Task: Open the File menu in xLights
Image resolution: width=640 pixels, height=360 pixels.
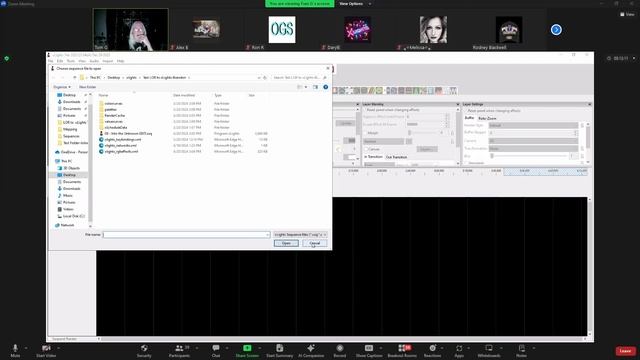Action: point(51,61)
